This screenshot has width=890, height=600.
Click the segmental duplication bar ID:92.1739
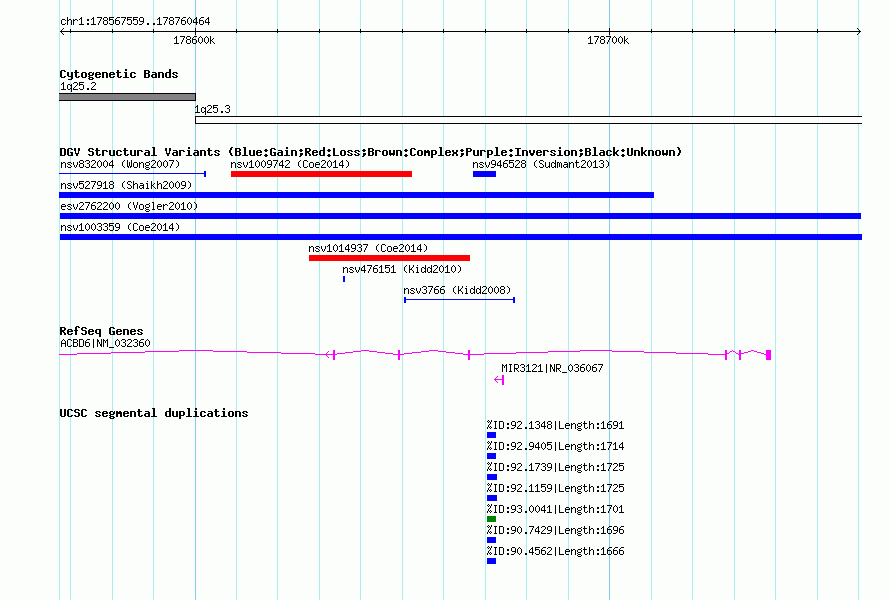[492, 477]
